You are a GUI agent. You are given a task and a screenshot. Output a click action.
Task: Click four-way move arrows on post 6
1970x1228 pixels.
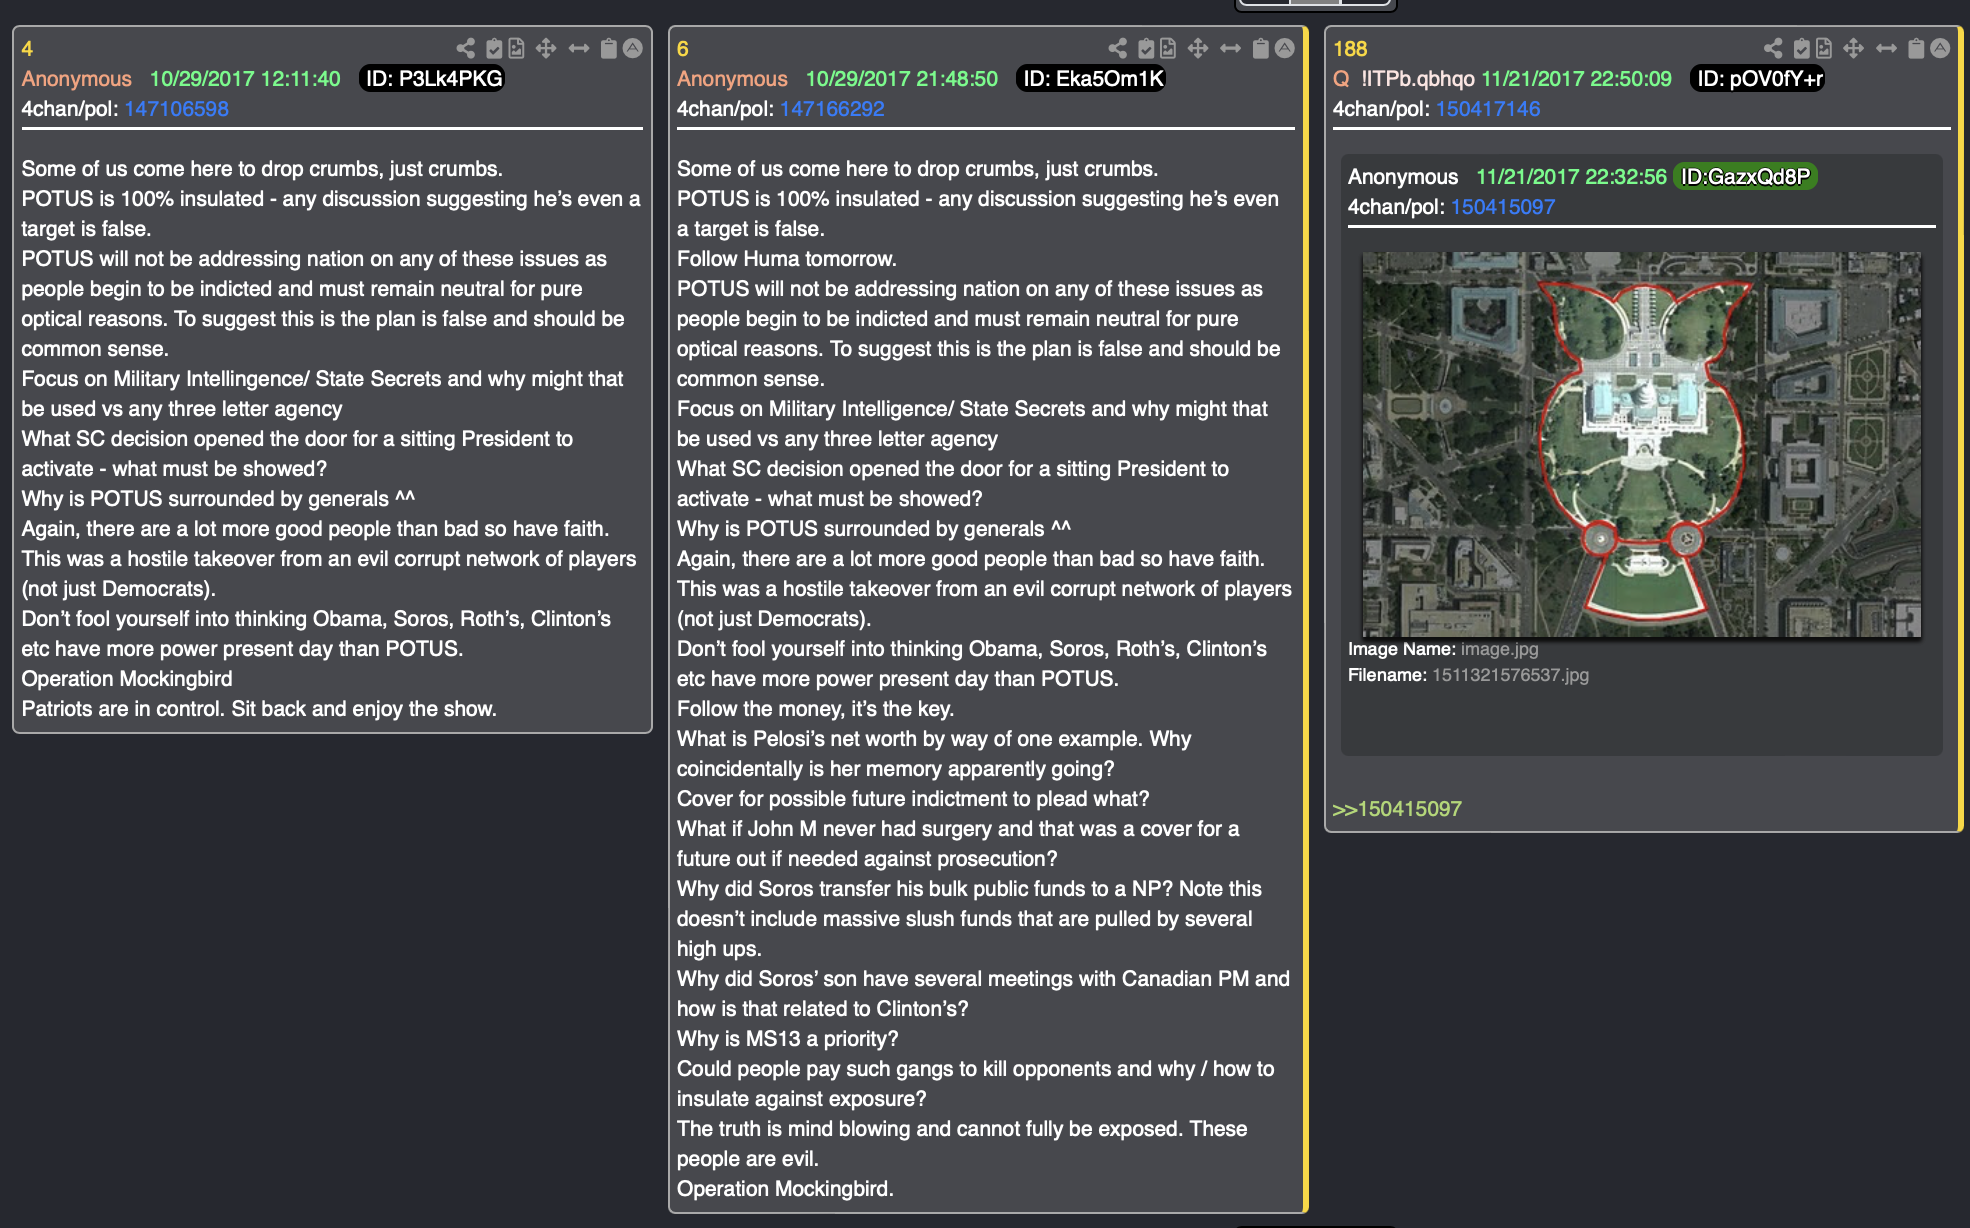coord(1198,48)
